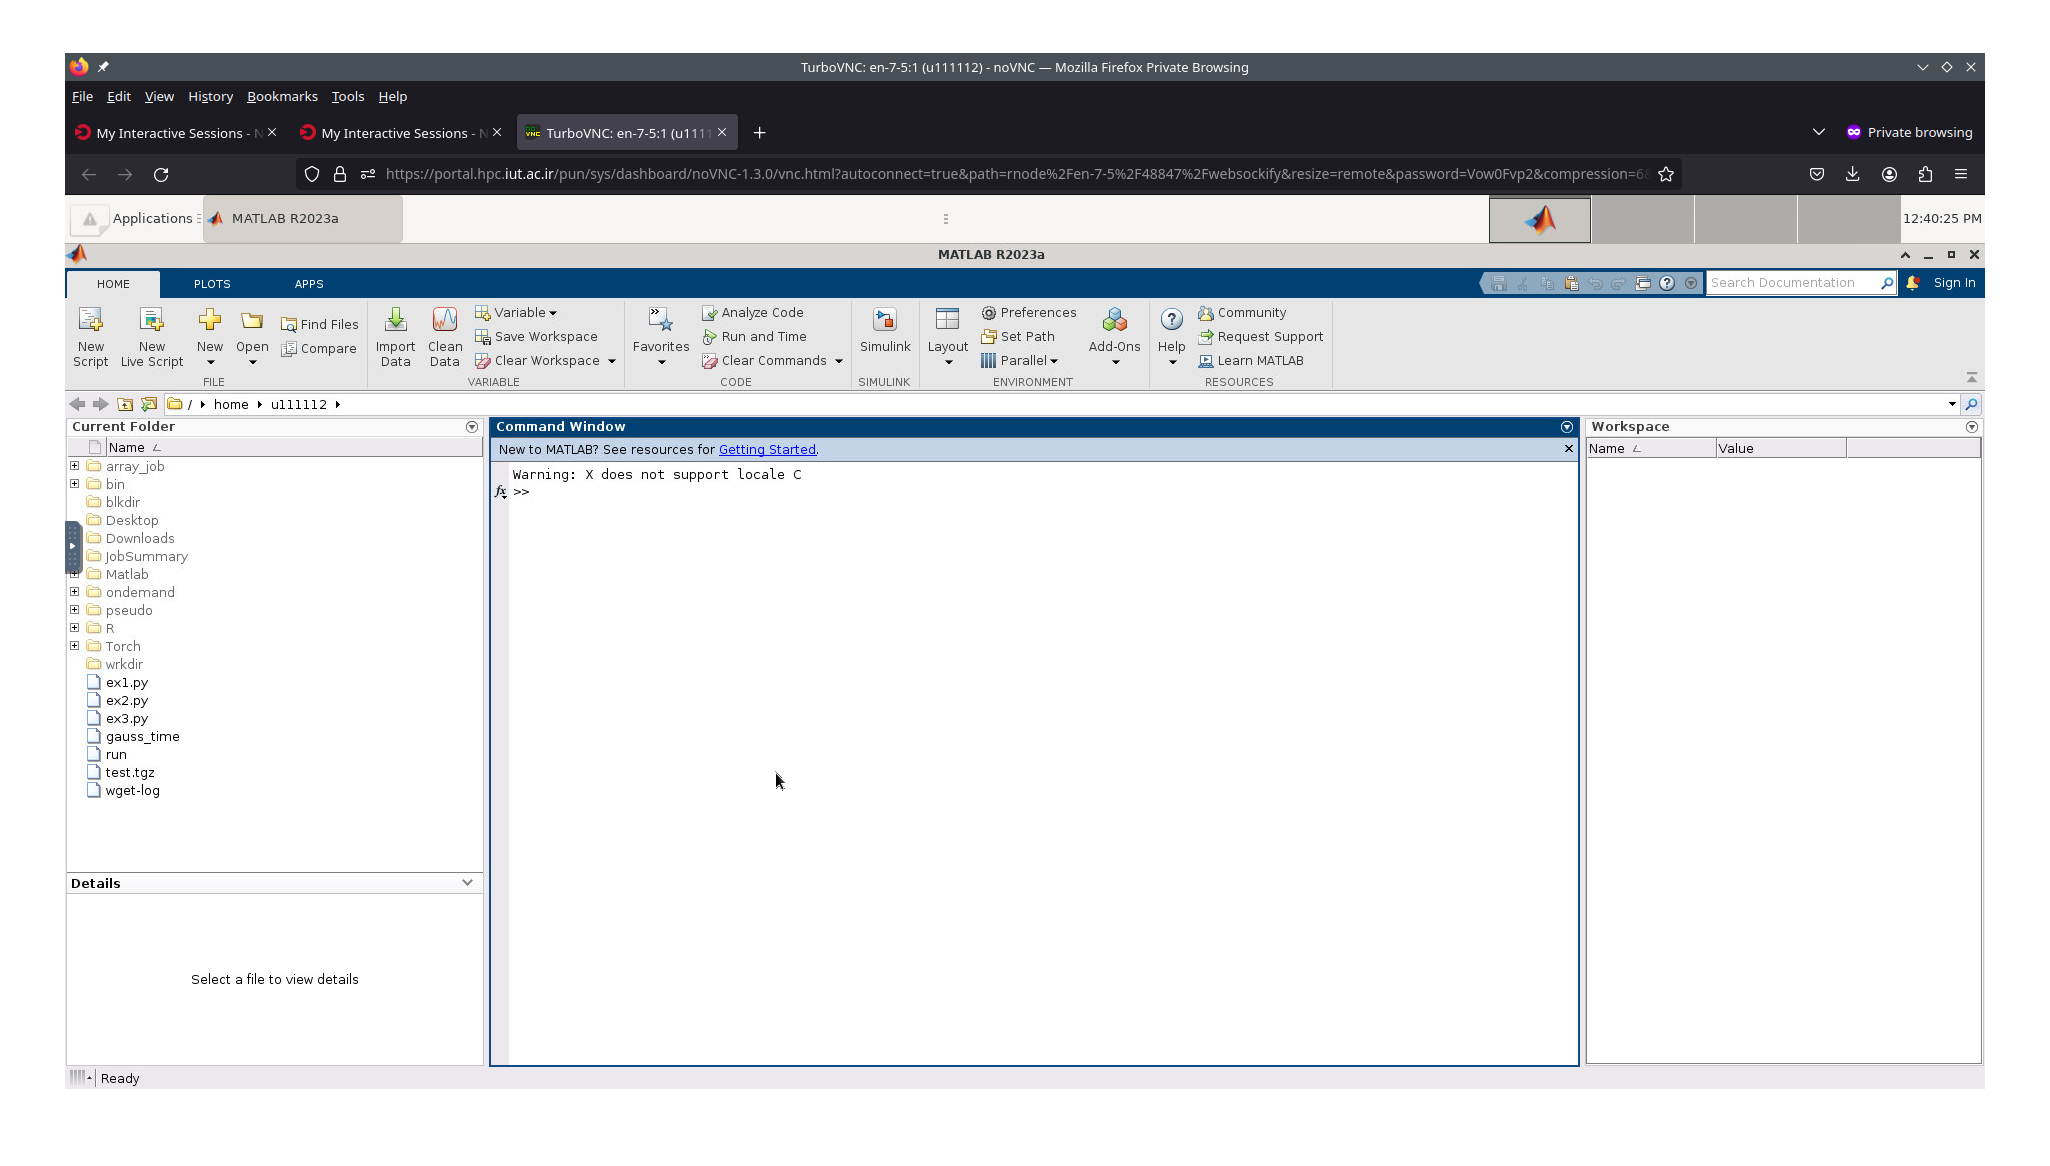Switch to the APPS tab
The height and width of the screenshot is (1166, 2050).
coord(309,284)
